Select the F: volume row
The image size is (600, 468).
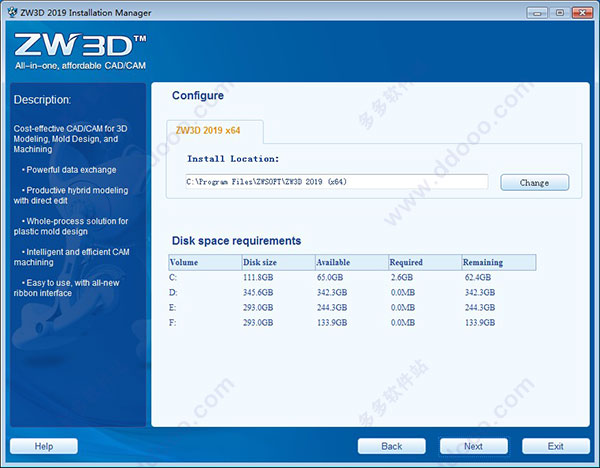pos(352,323)
